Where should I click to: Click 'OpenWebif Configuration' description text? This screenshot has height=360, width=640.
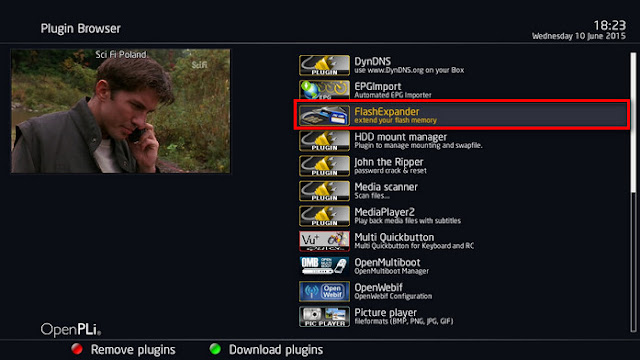point(393,296)
